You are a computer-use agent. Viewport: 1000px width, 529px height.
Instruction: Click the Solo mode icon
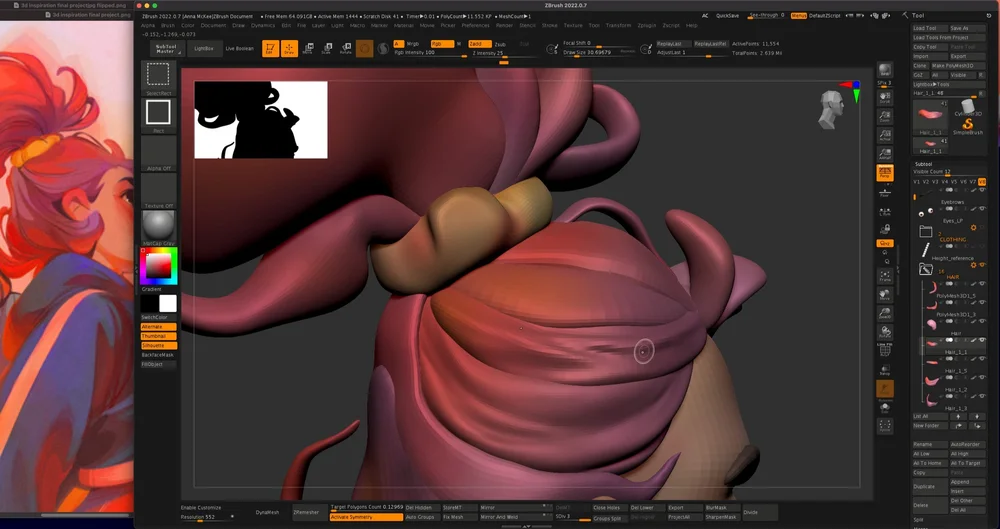click(x=885, y=407)
